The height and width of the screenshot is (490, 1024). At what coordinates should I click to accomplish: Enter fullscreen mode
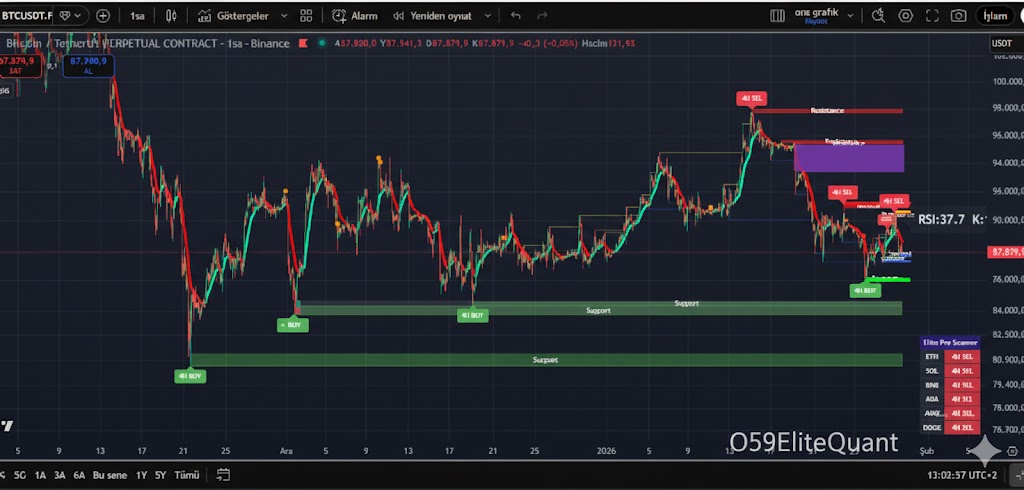click(x=932, y=16)
